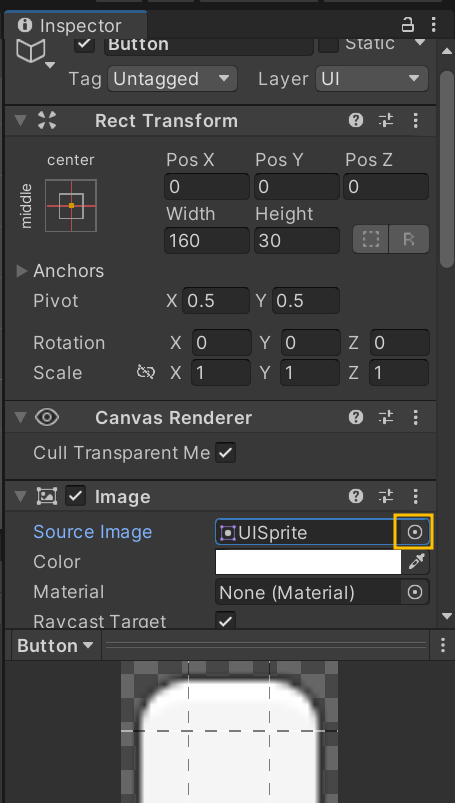Pick color with the eyedropper icon
455x803 pixels.
point(416,562)
